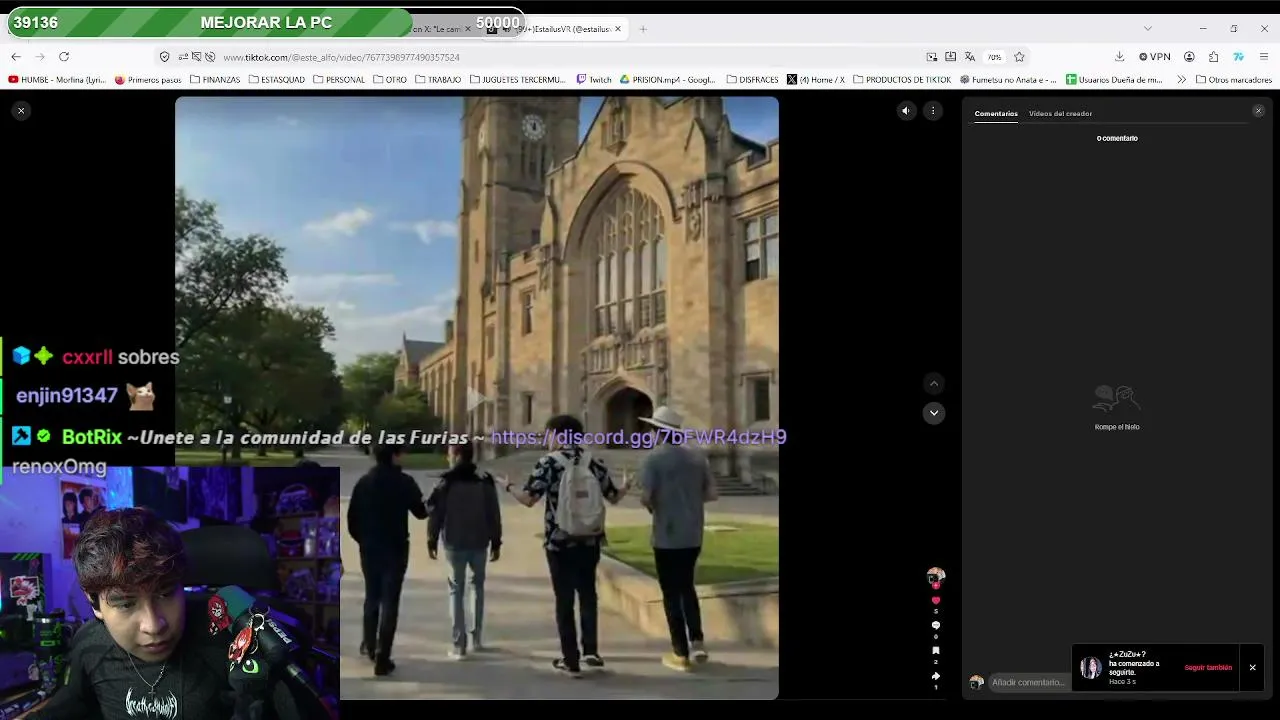The image size is (1280, 720).
Task: Close the EstailusVR tab
Action: (618, 29)
